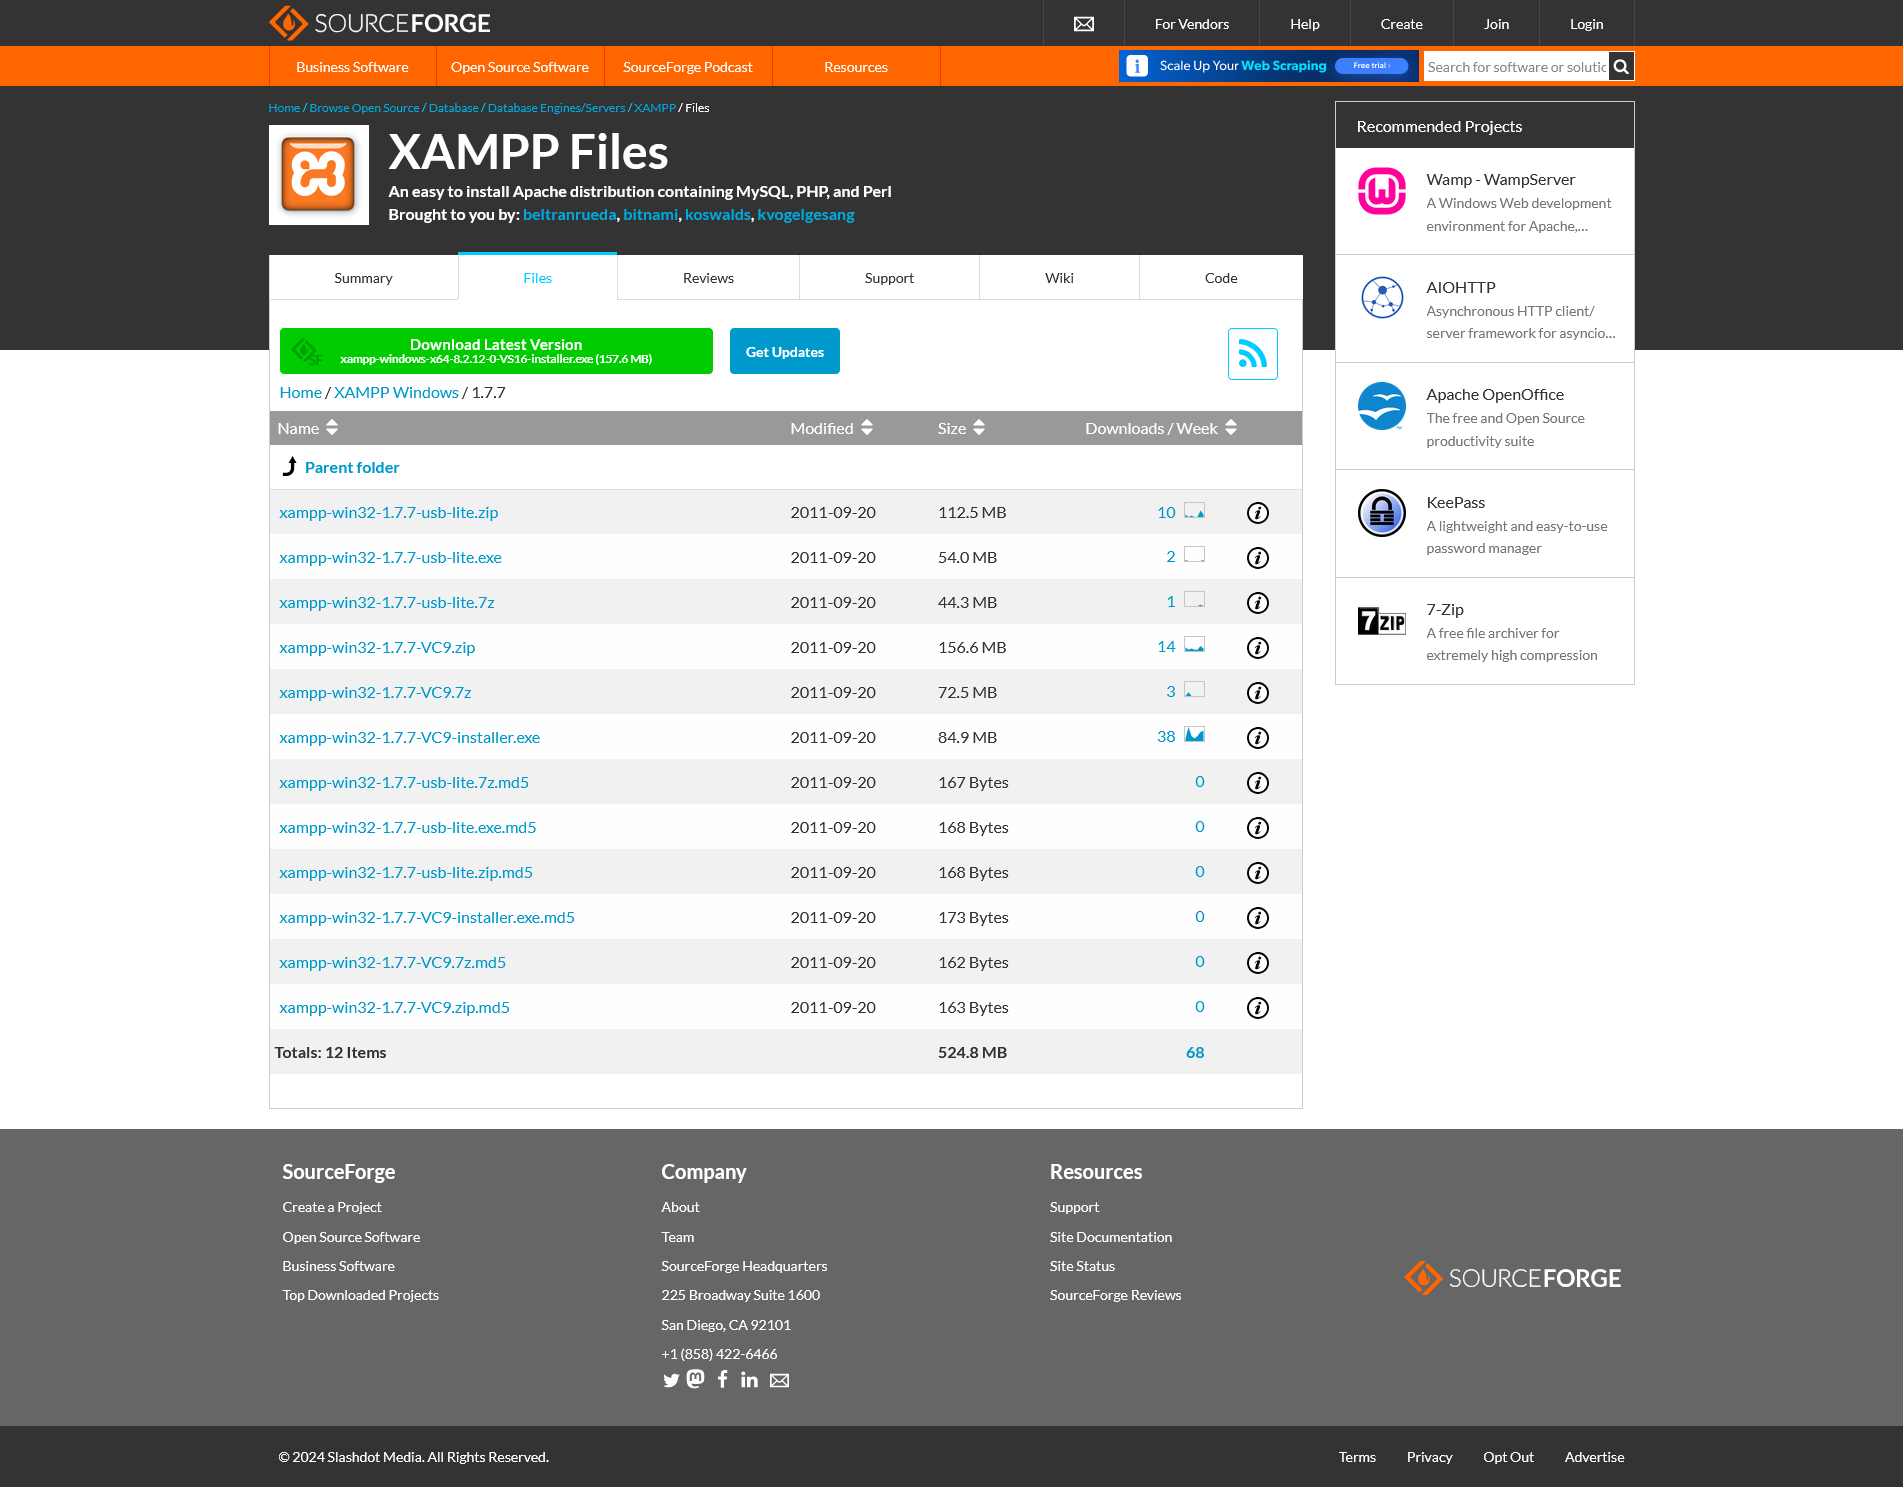The width and height of the screenshot is (1903, 1487).
Task: Sort the file list by Downloads / Week
Action: coord(1161,428)
